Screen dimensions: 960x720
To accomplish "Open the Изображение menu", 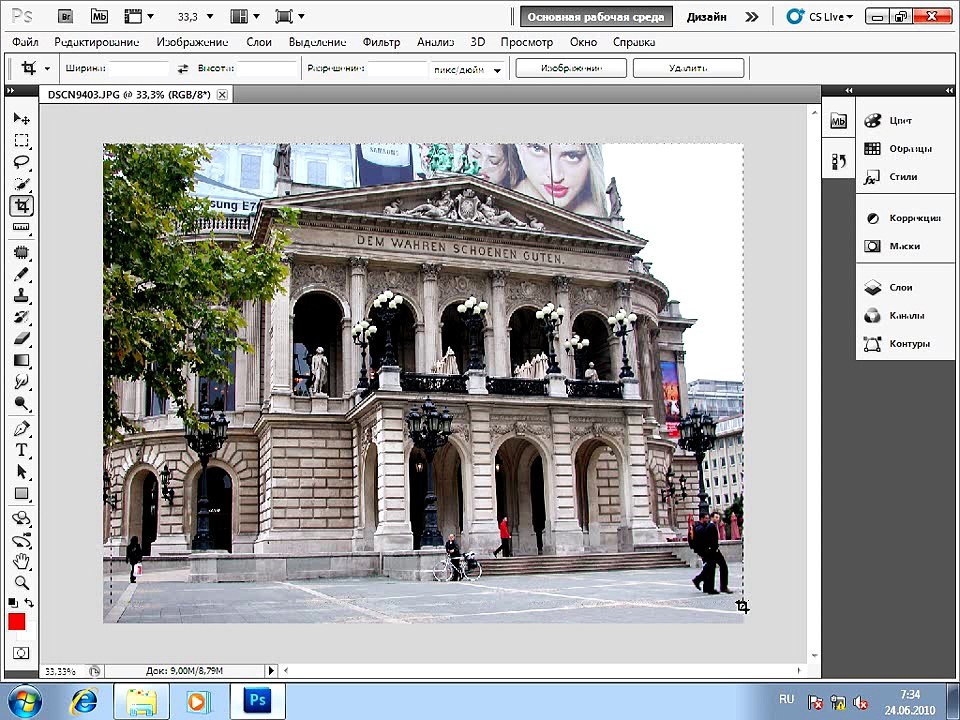I will (x=192, y=42).
